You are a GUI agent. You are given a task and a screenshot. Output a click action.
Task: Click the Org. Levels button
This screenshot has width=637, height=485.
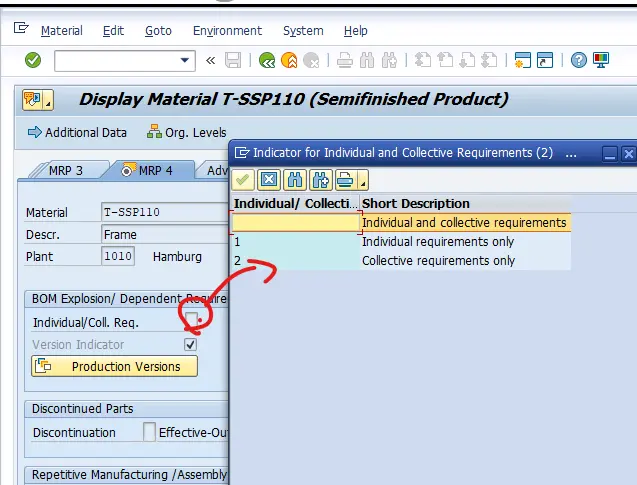pyautogui.click(x=186, y=132)
